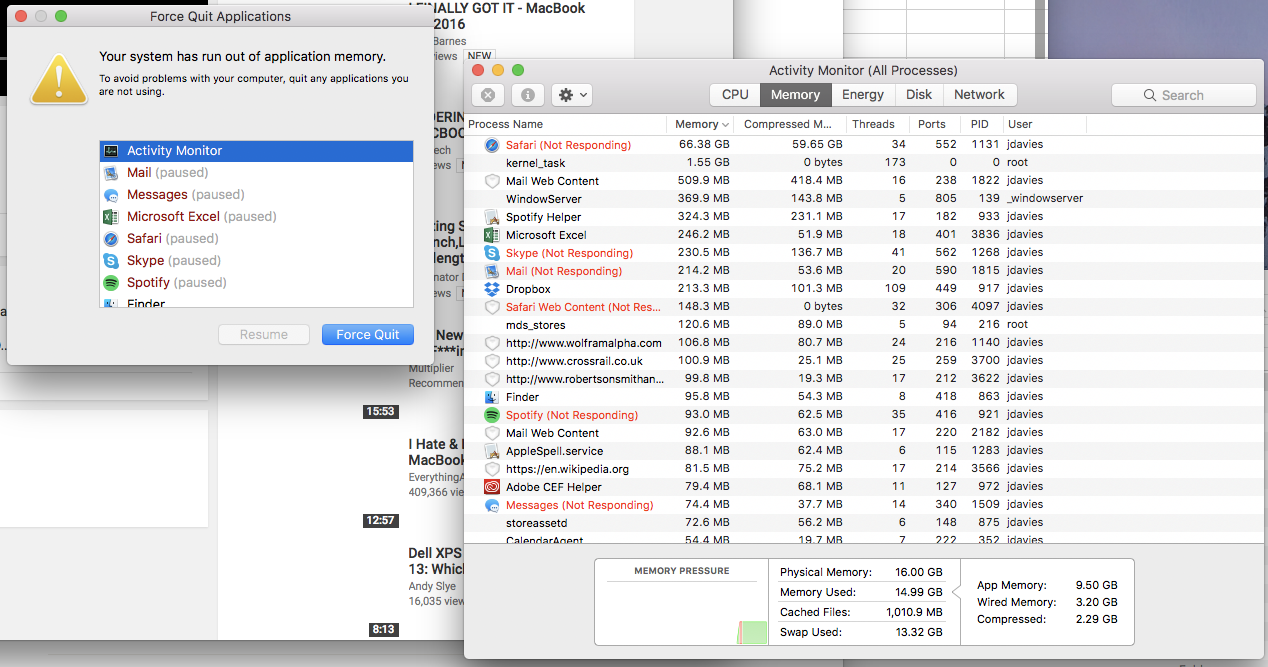Image resolution: width=1268 pixels, height=667 pixels.
Task: Click the Force Quit button
Action: [368, 335]
